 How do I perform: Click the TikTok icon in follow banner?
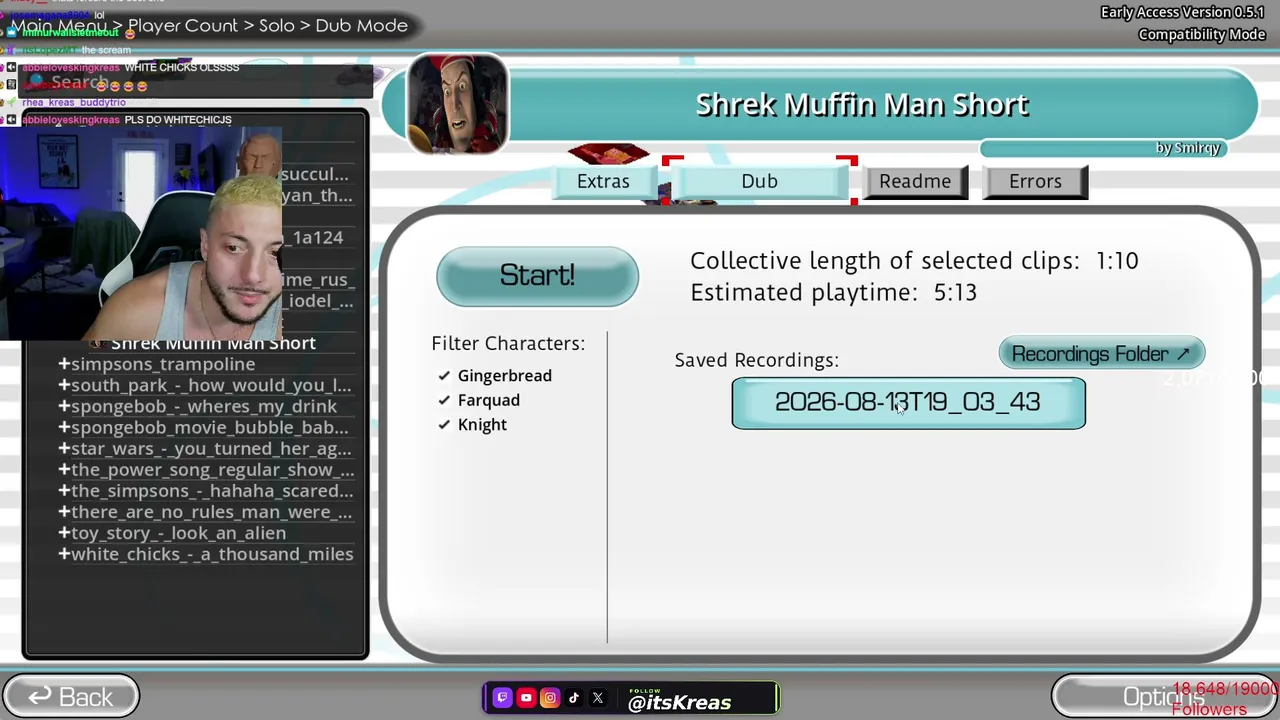574,698
